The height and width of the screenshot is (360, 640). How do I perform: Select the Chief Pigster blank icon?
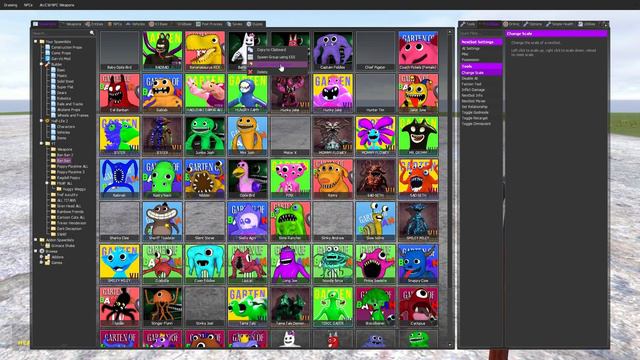375,51
